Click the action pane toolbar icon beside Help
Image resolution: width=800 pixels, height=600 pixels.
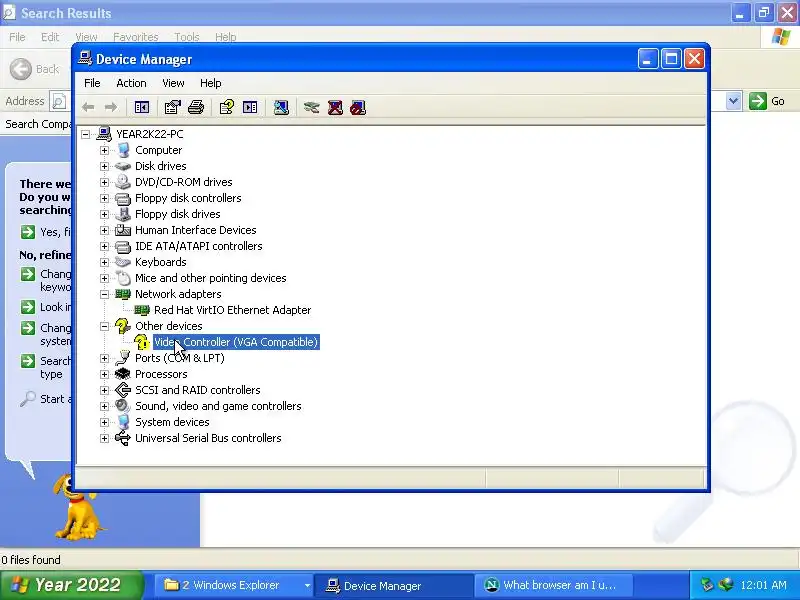[x=250, y=107]
